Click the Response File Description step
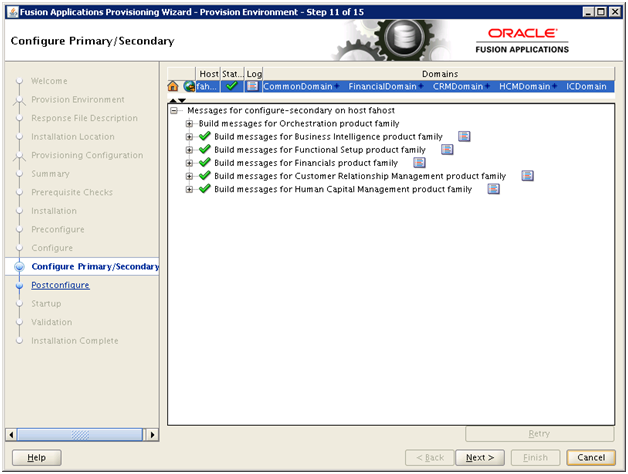 pos(85,118)
